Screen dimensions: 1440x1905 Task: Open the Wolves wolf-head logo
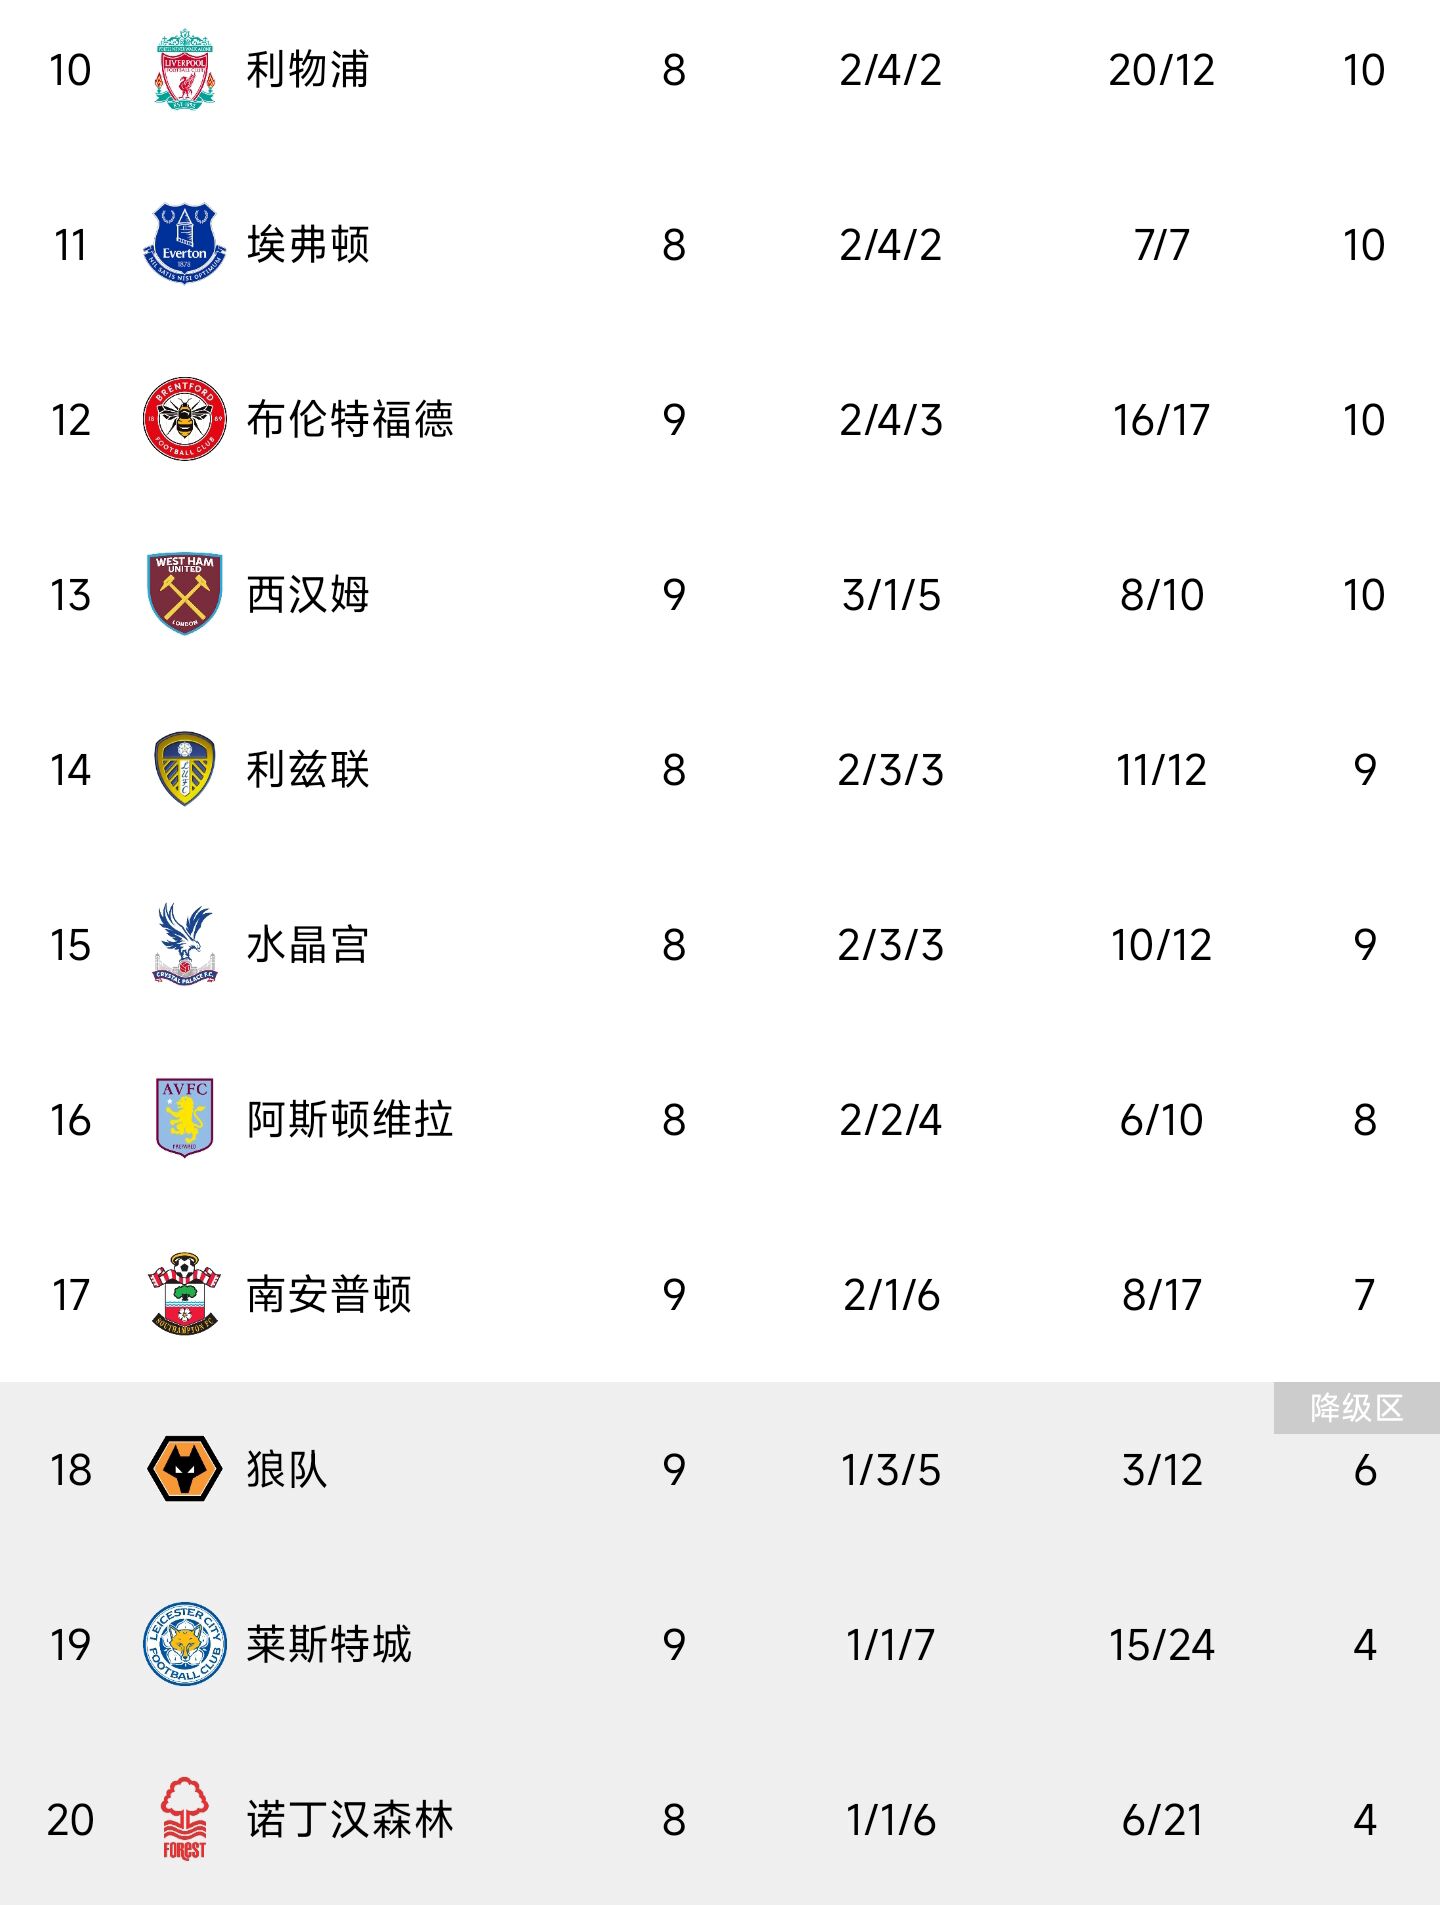pos(184,1469)
